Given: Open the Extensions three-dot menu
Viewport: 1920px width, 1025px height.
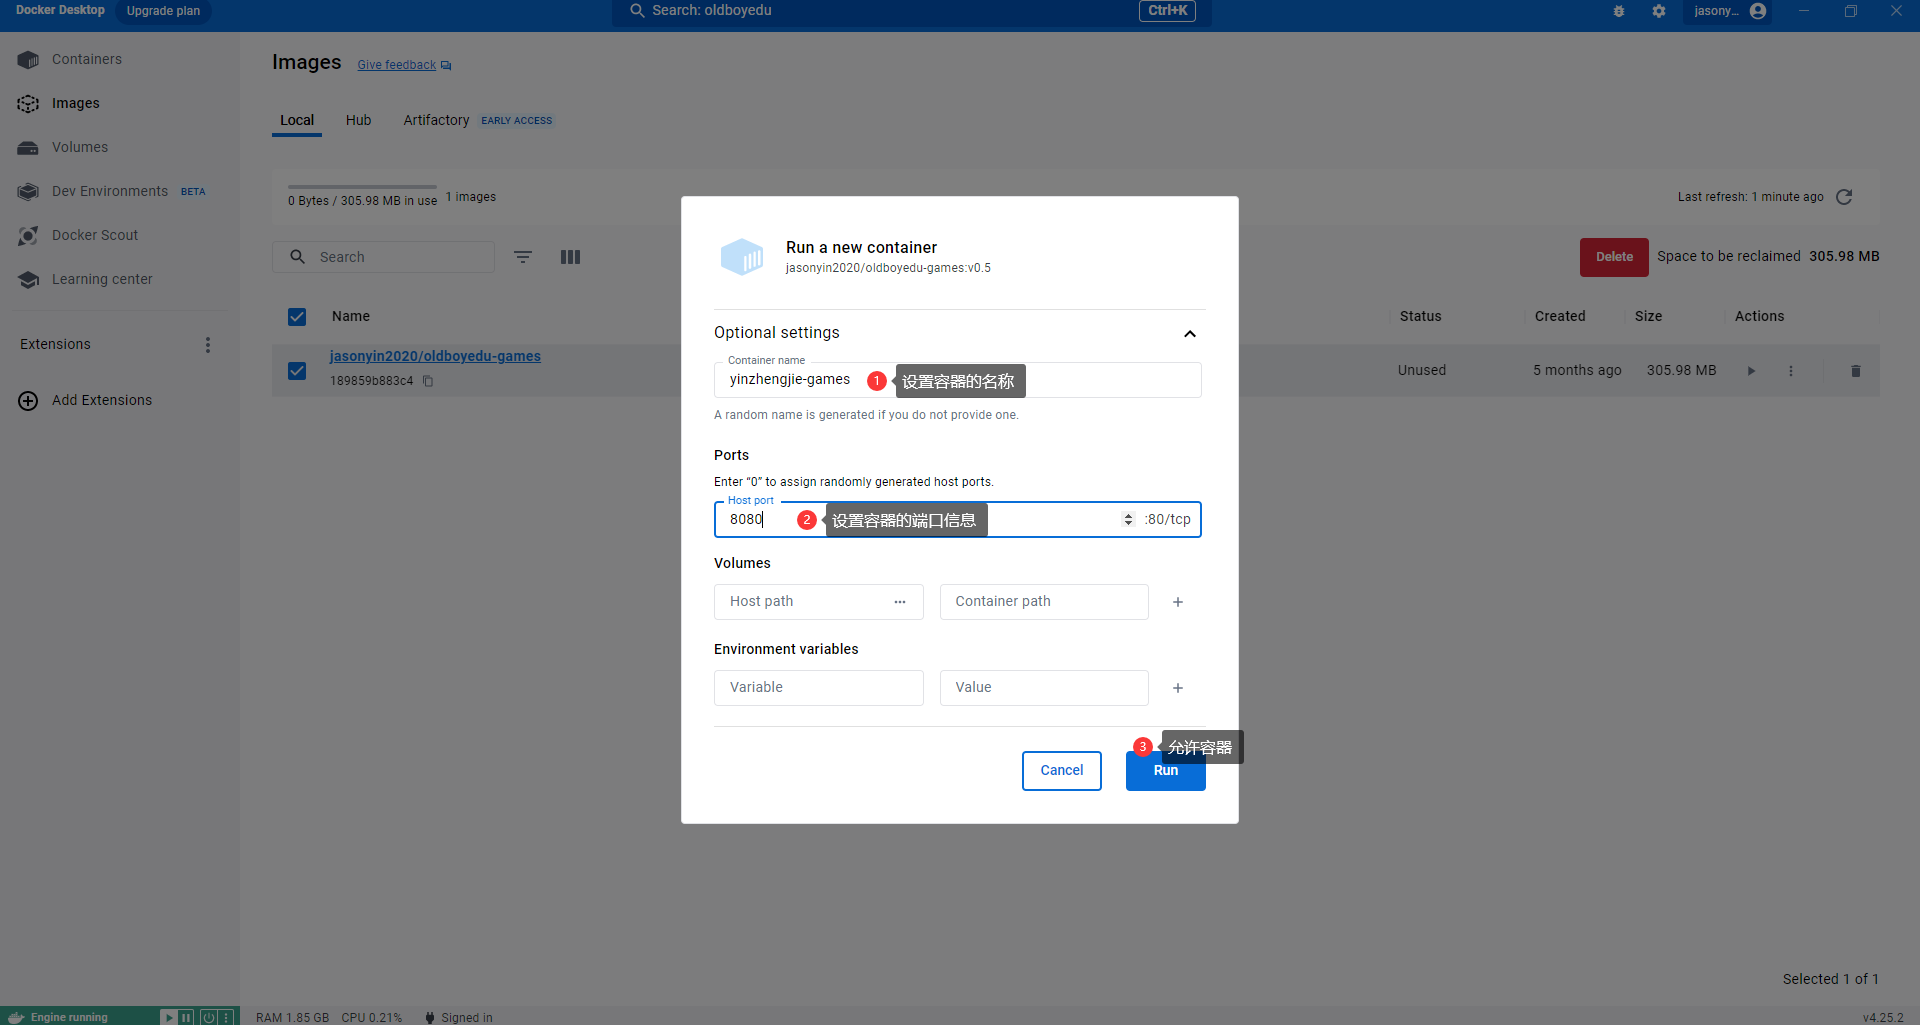Looking at the screenshot, I should [208, 345].
